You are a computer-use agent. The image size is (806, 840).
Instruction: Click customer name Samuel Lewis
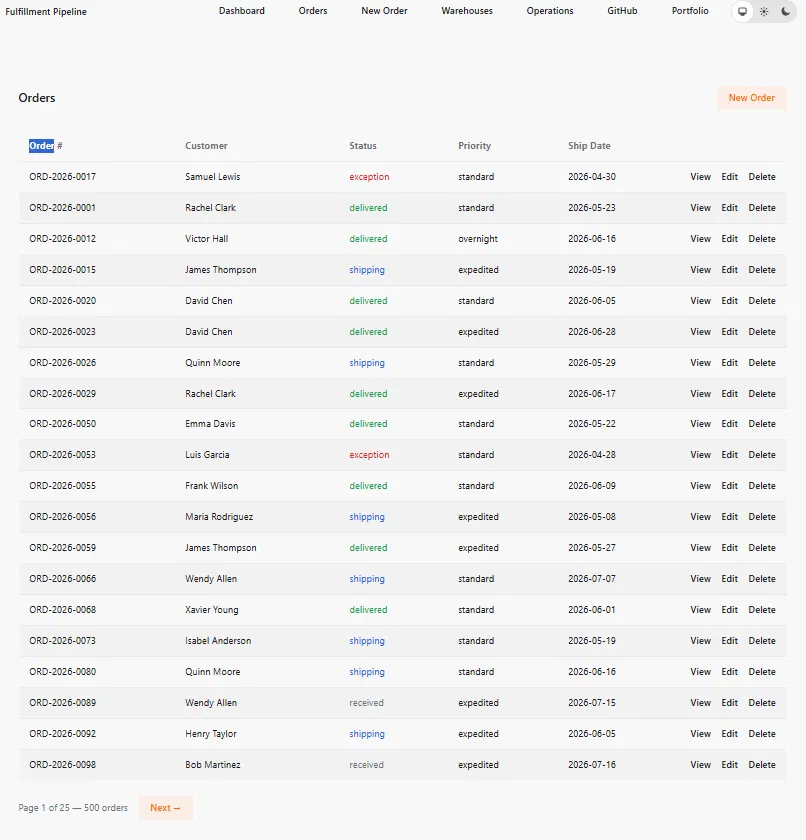point(213,177)
